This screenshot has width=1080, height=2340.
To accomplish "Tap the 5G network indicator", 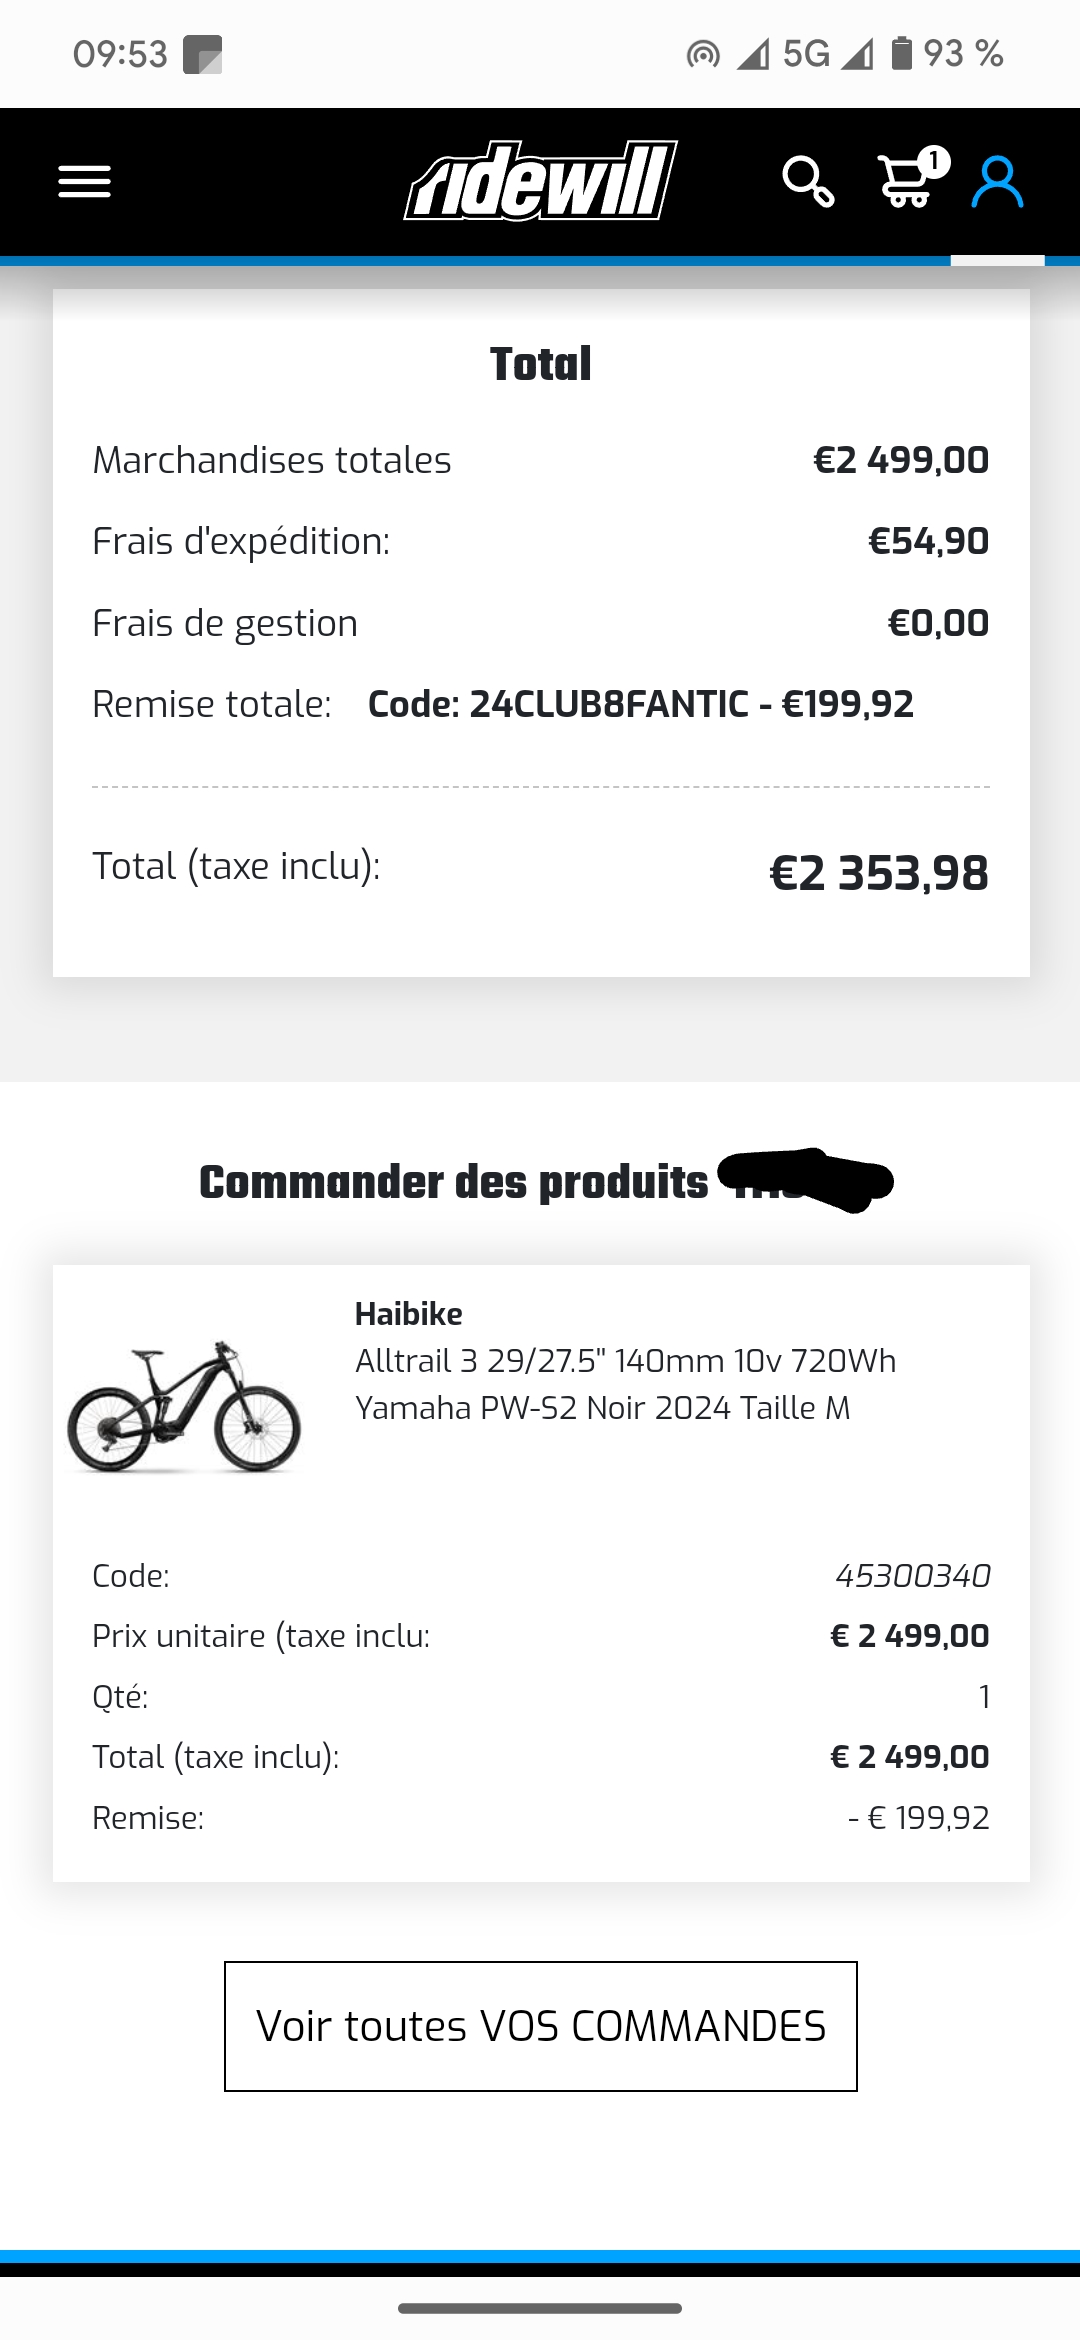I will (806, 54).
